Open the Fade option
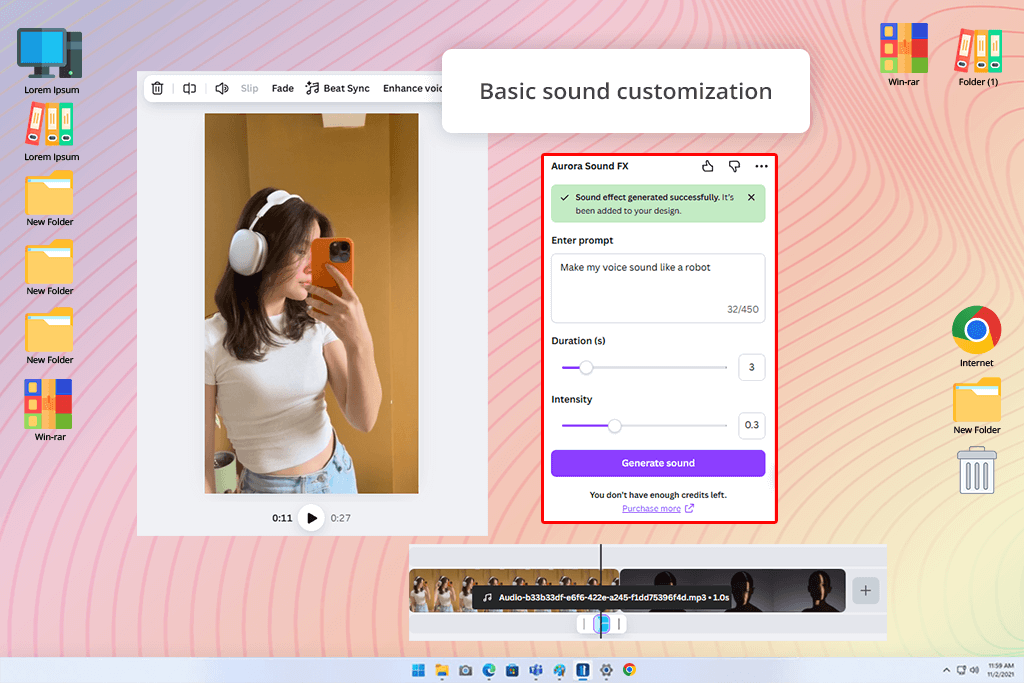 283,88
